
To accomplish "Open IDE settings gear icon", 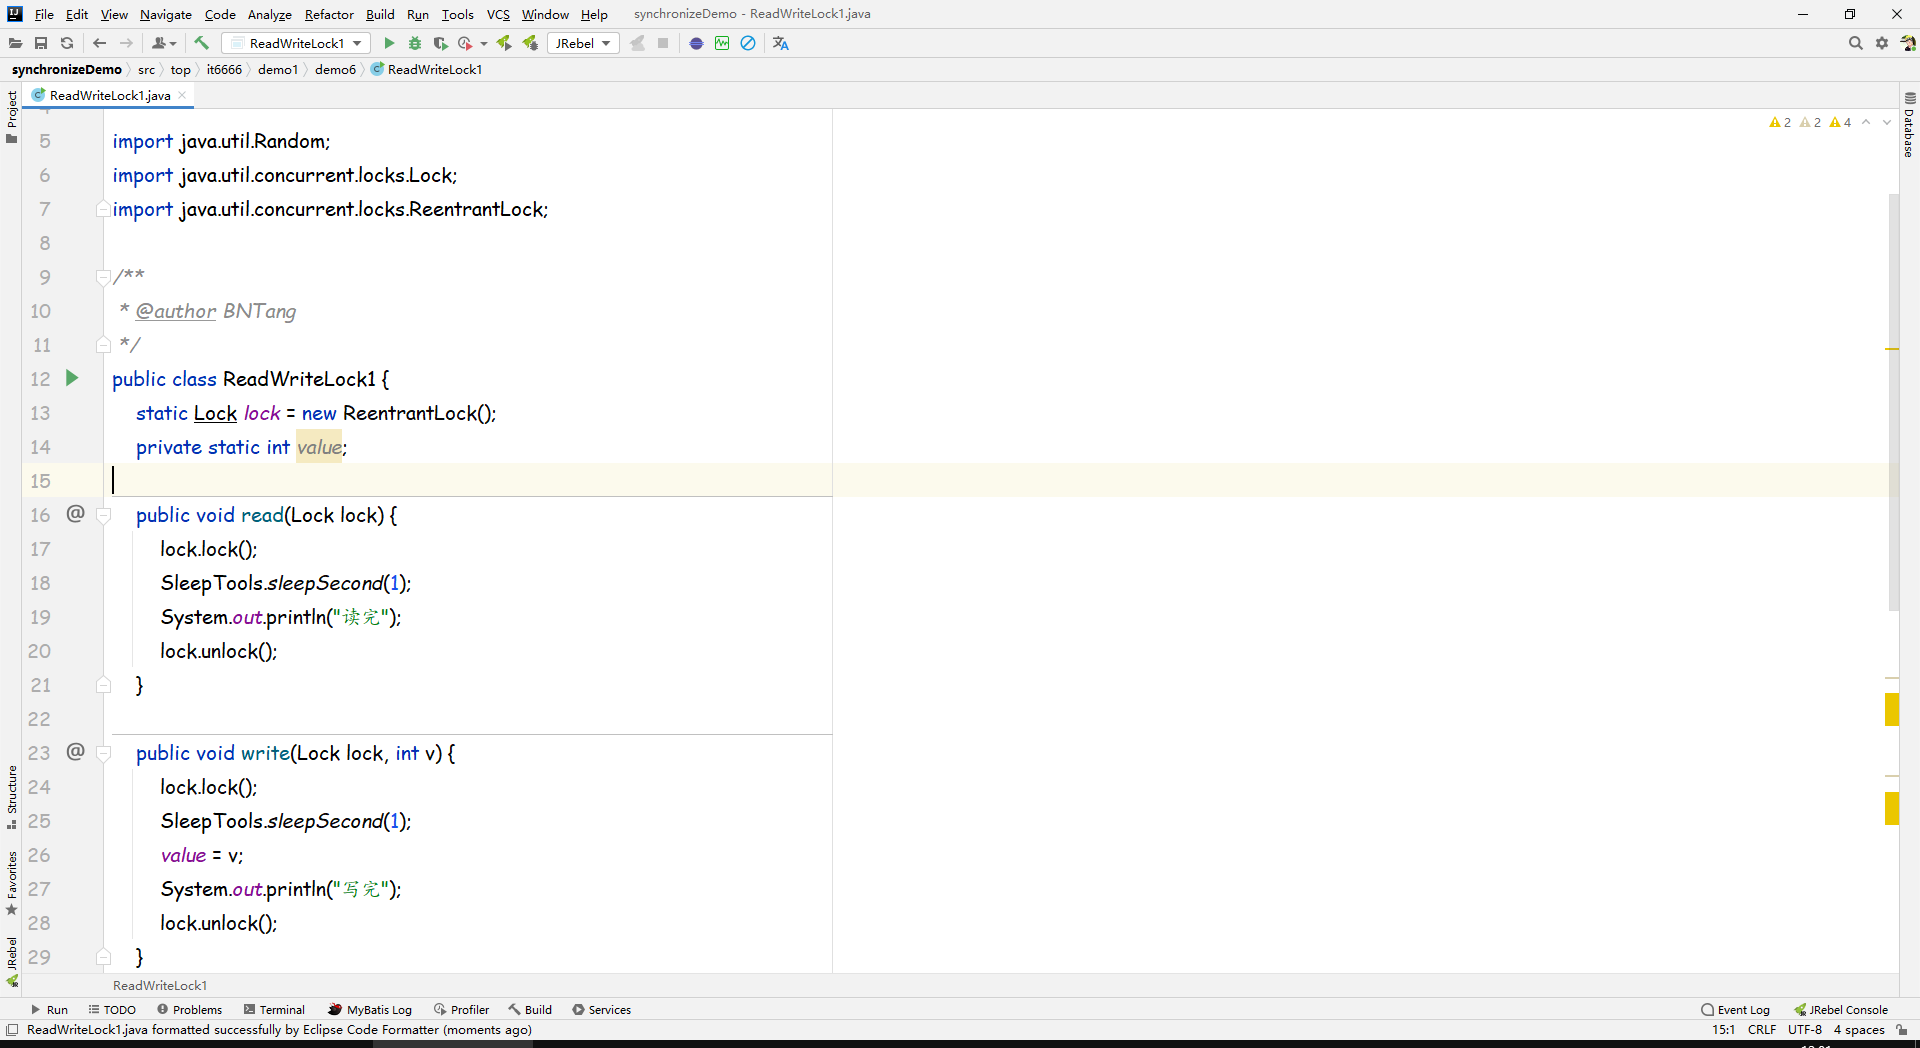I will (1882, 43).
